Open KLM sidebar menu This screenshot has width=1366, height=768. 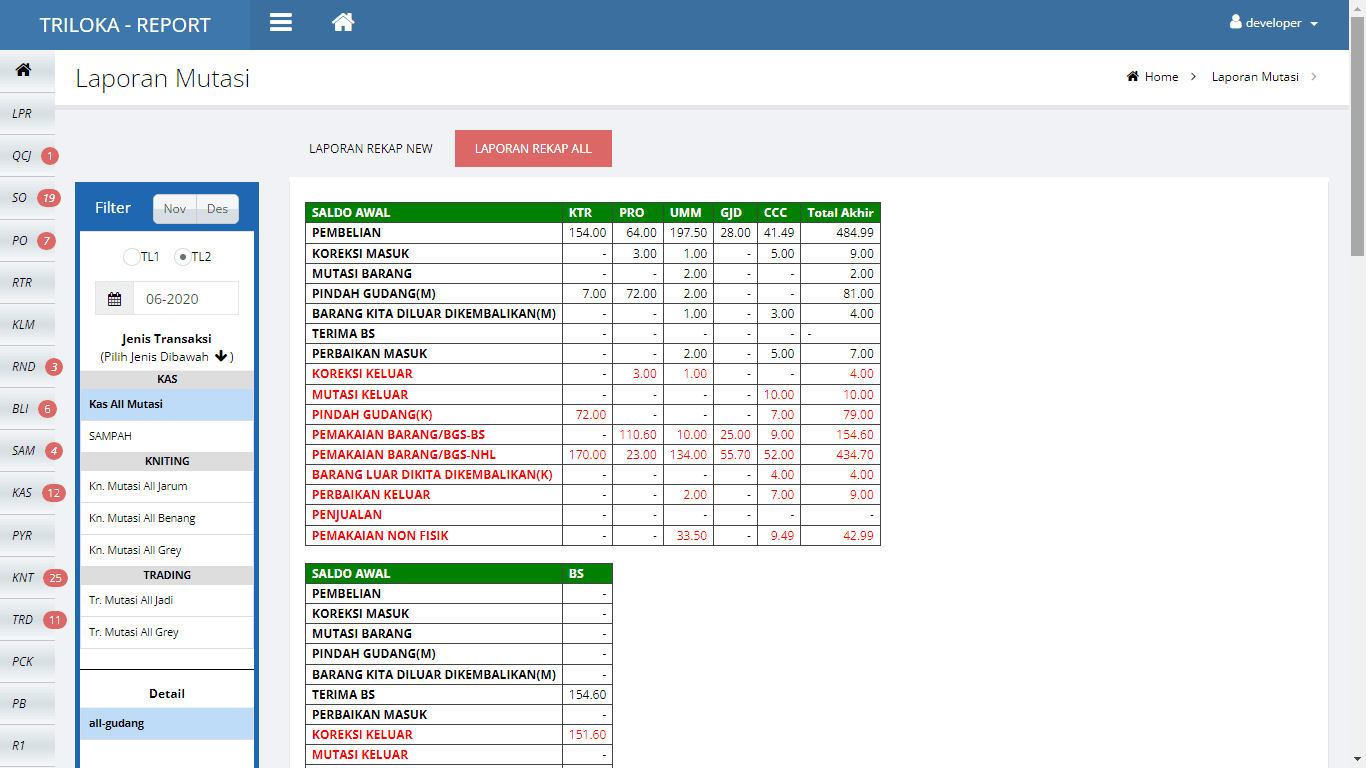tap(27, 325)
